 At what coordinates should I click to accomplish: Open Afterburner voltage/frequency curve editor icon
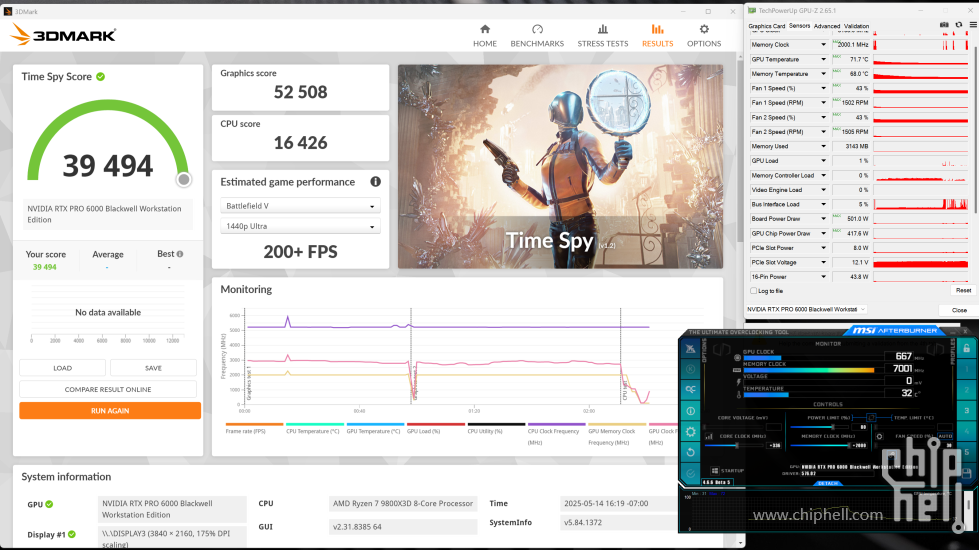[x=709, y=436]
